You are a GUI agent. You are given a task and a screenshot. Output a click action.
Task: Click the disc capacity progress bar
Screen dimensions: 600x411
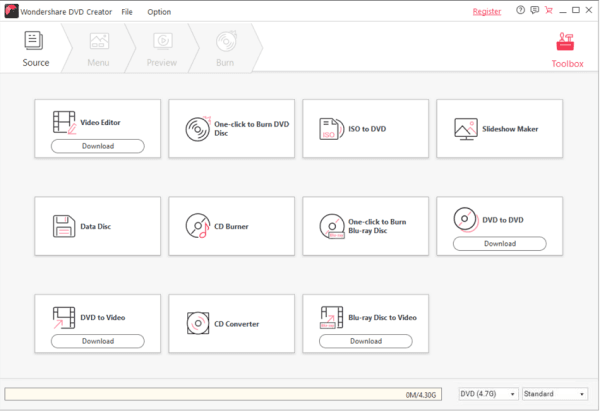(x=223, y=394)
